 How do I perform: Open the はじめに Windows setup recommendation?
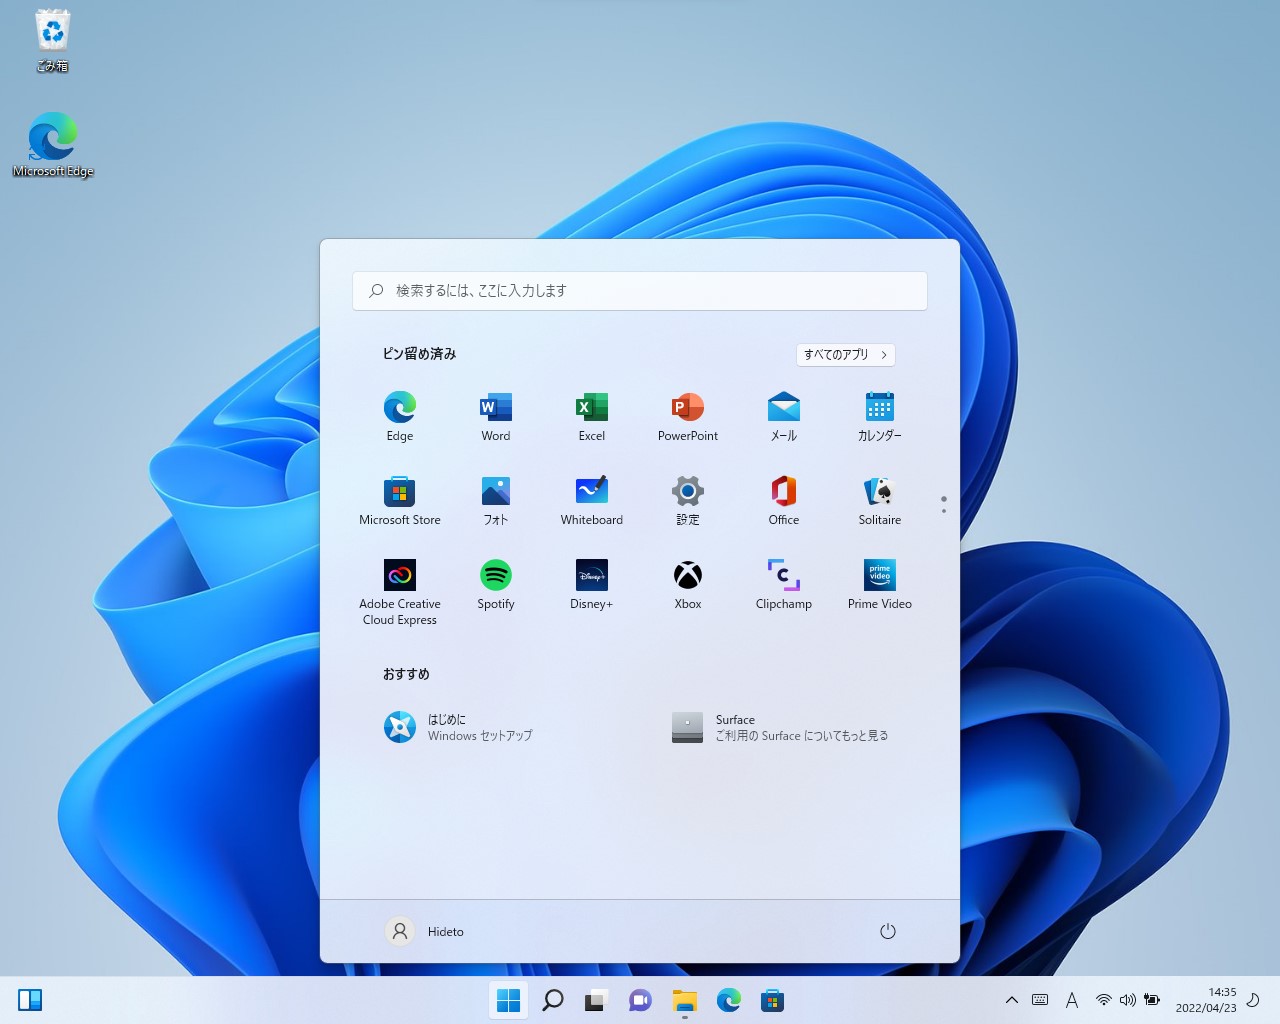(x=456, y=727)
